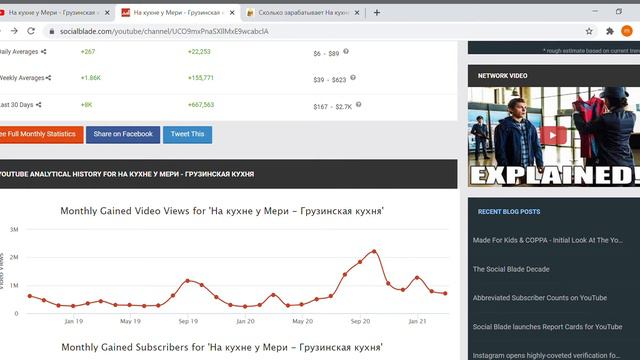Click the Jan 21 axis label
640x360 pixels.
tap(417, 322)
